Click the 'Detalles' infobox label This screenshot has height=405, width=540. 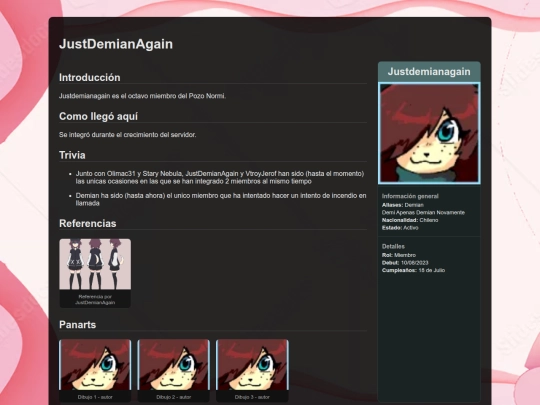tap(393, 247)
